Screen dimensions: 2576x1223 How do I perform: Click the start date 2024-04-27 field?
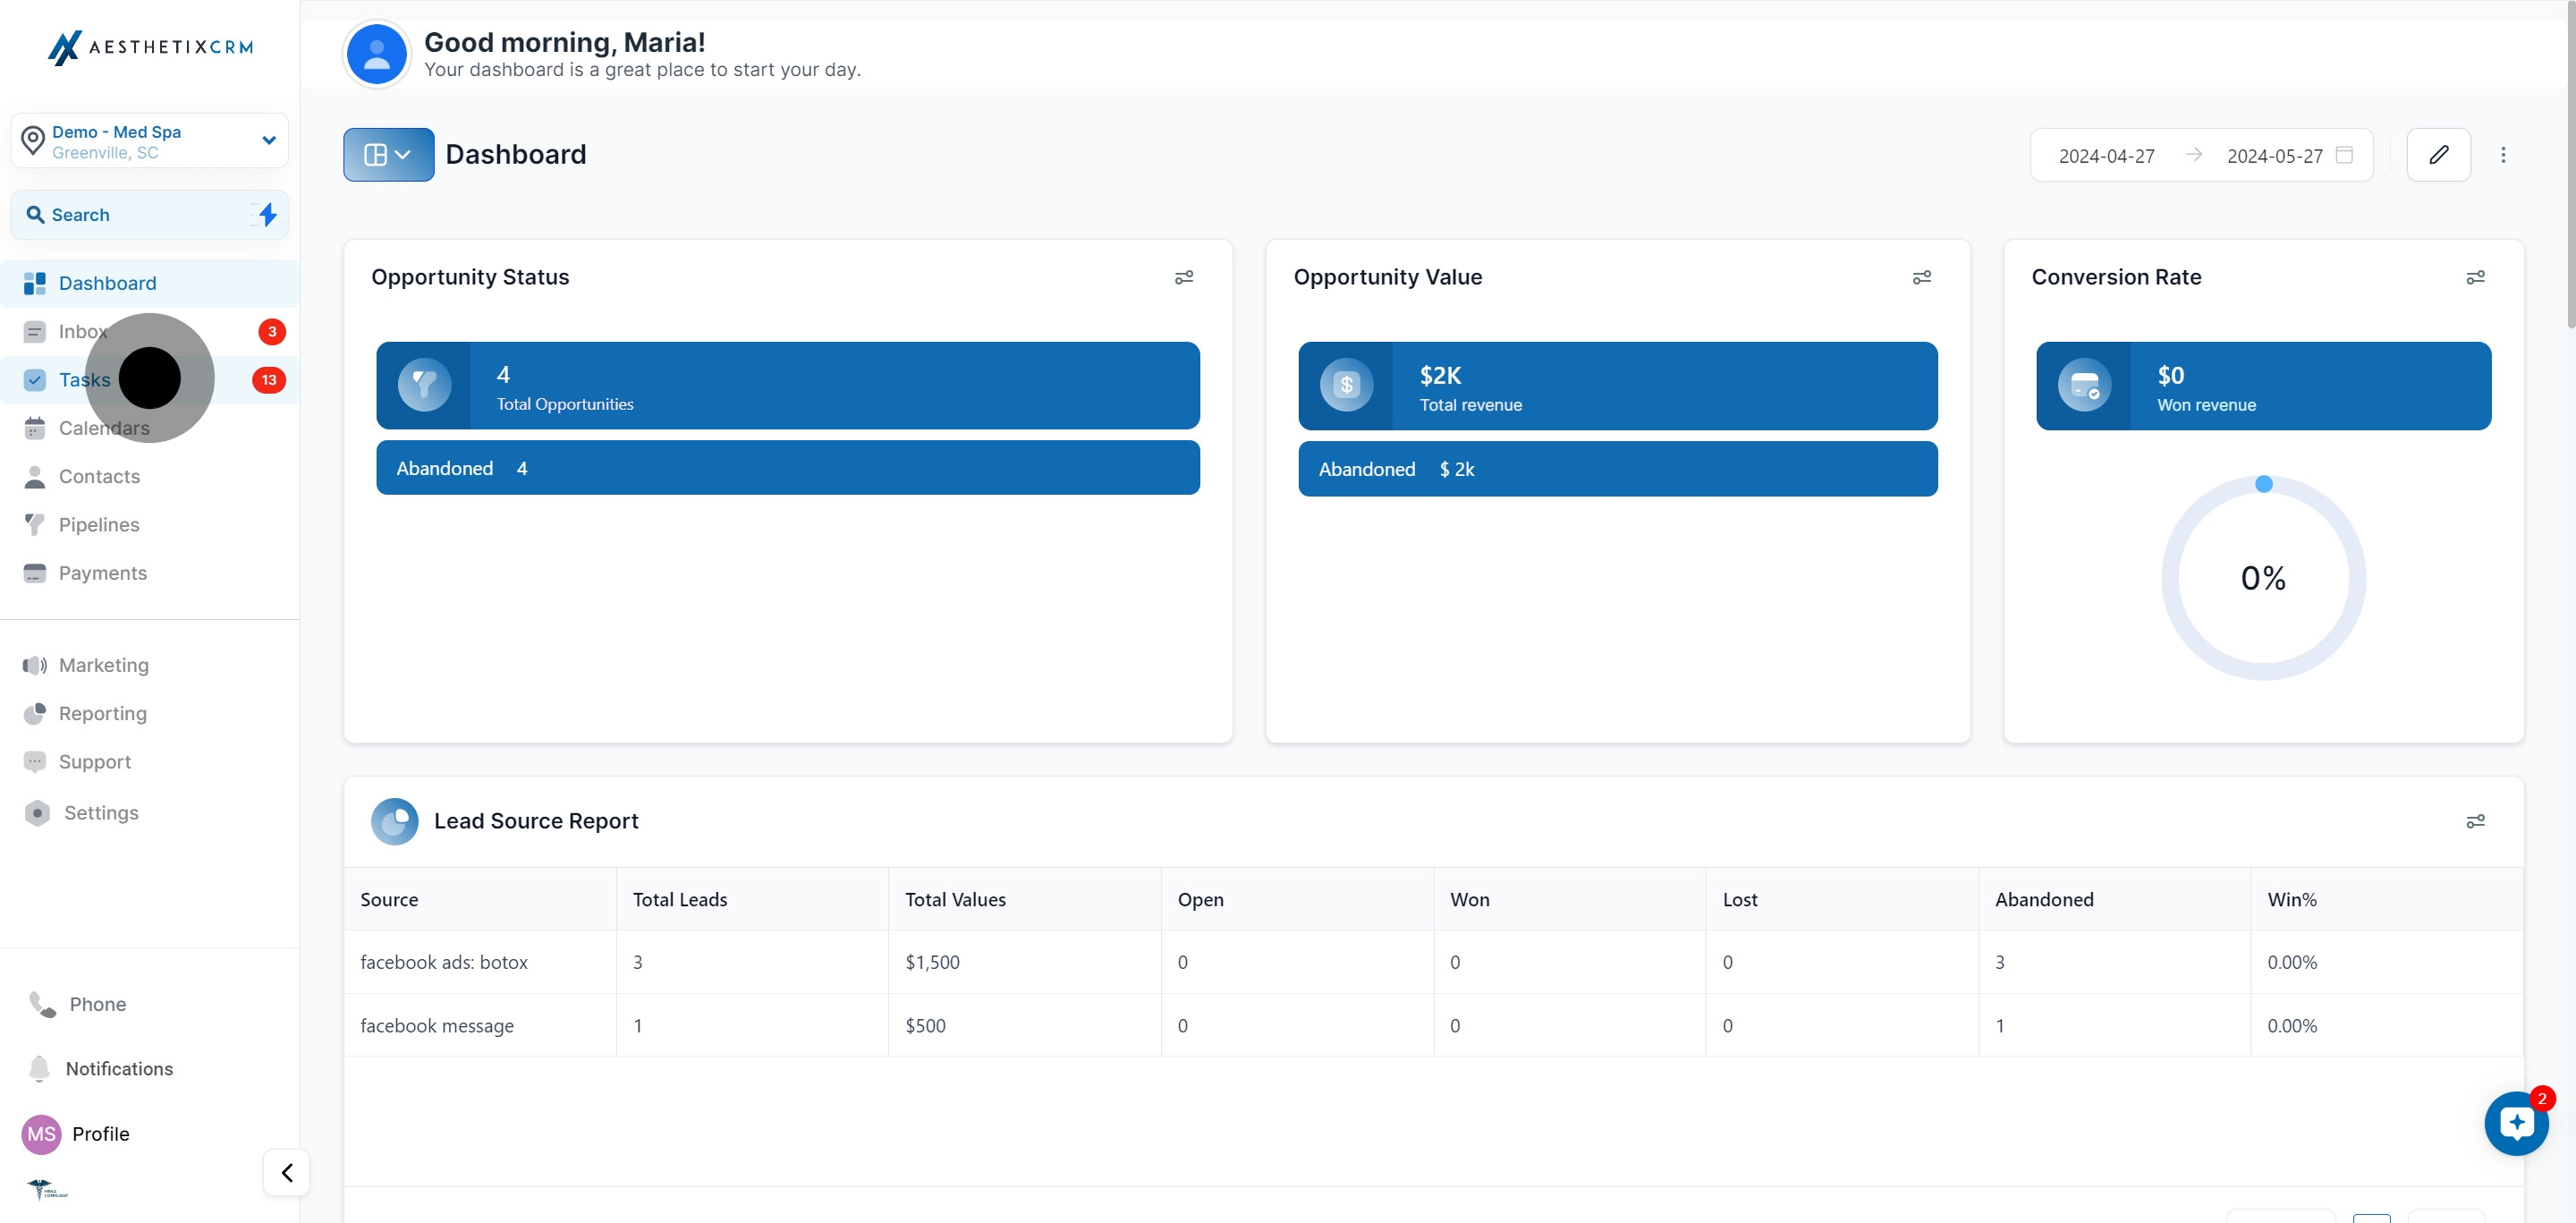point(2106,156)
